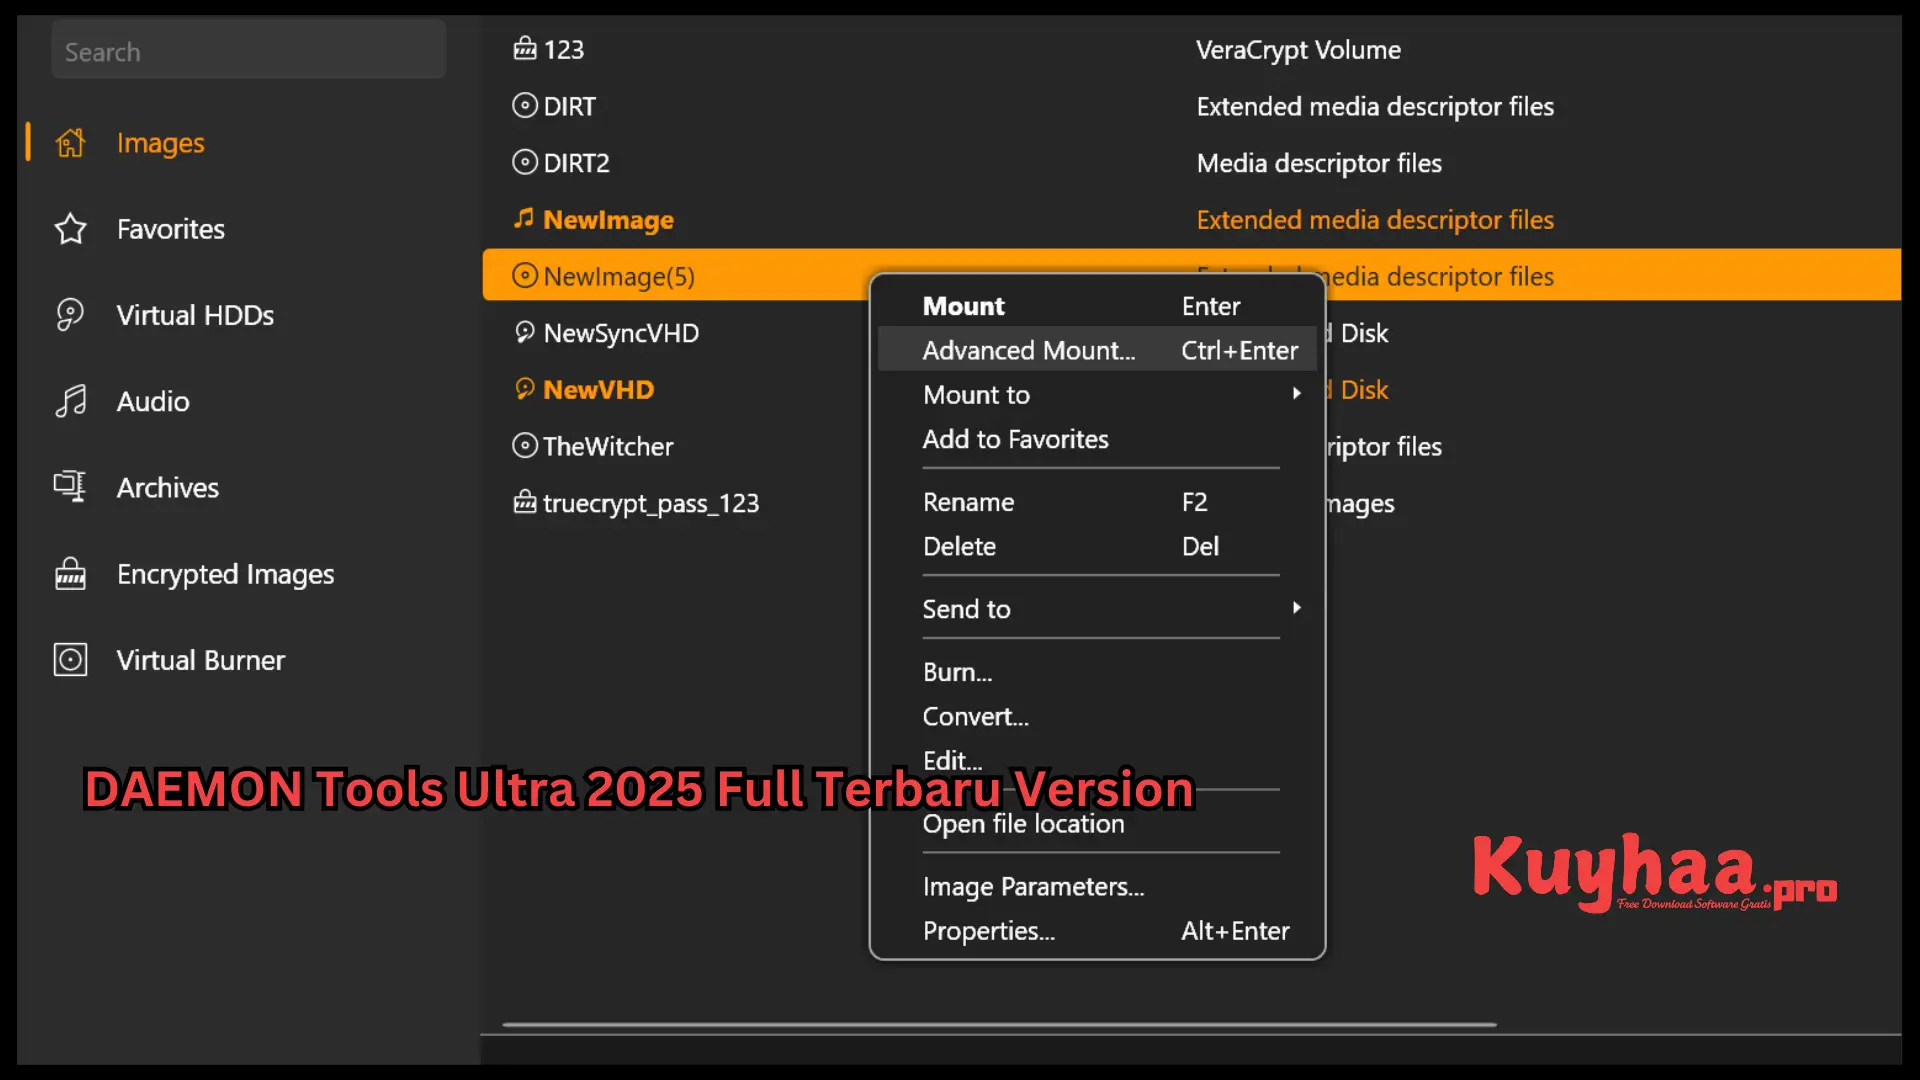Open Image Parameters dialog option
Image resolution: width=1920 pixels, height=1080 pixels.
[x=1033, y=886]
